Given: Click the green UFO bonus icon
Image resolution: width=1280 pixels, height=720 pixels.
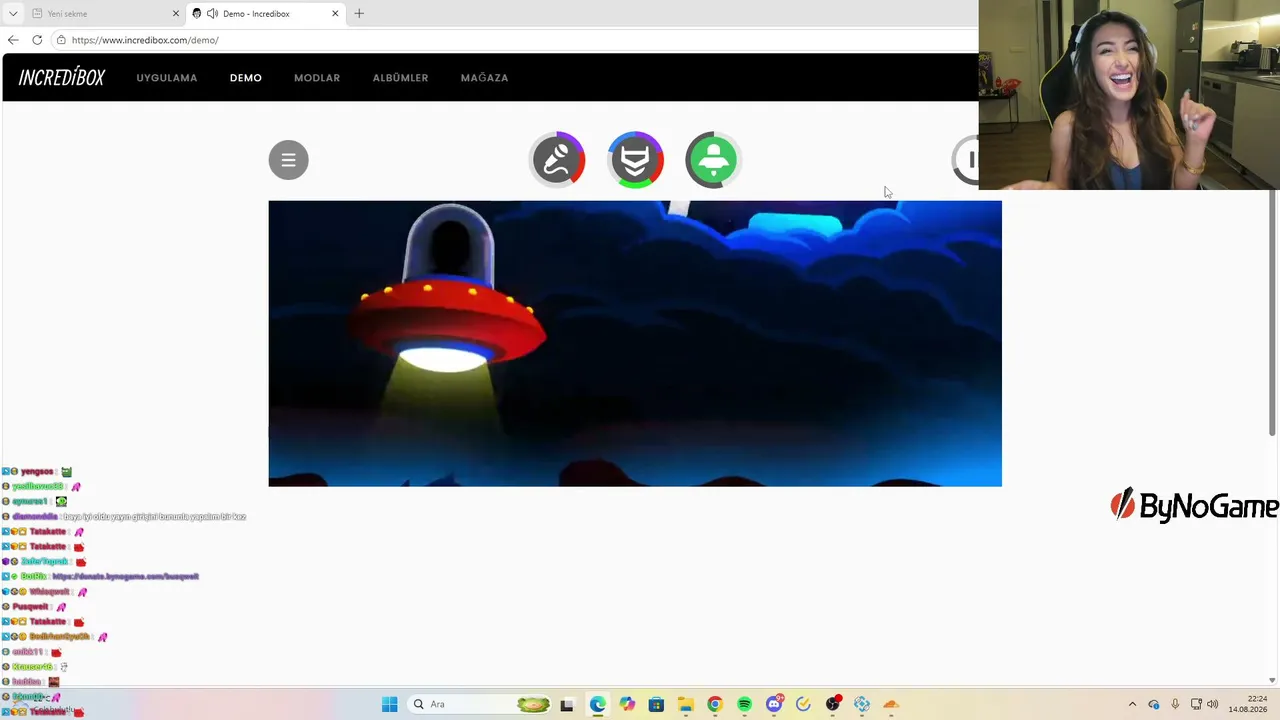Looking at the screenshot, I should click(x=713, y=160).
